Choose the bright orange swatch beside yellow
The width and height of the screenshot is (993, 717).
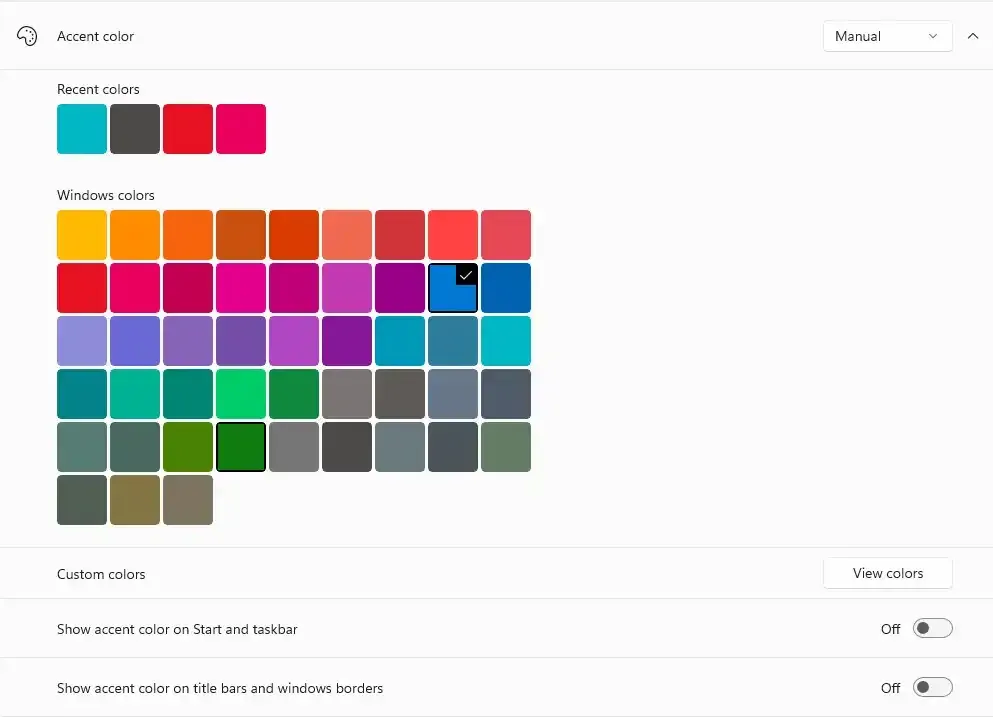point(135,235)
